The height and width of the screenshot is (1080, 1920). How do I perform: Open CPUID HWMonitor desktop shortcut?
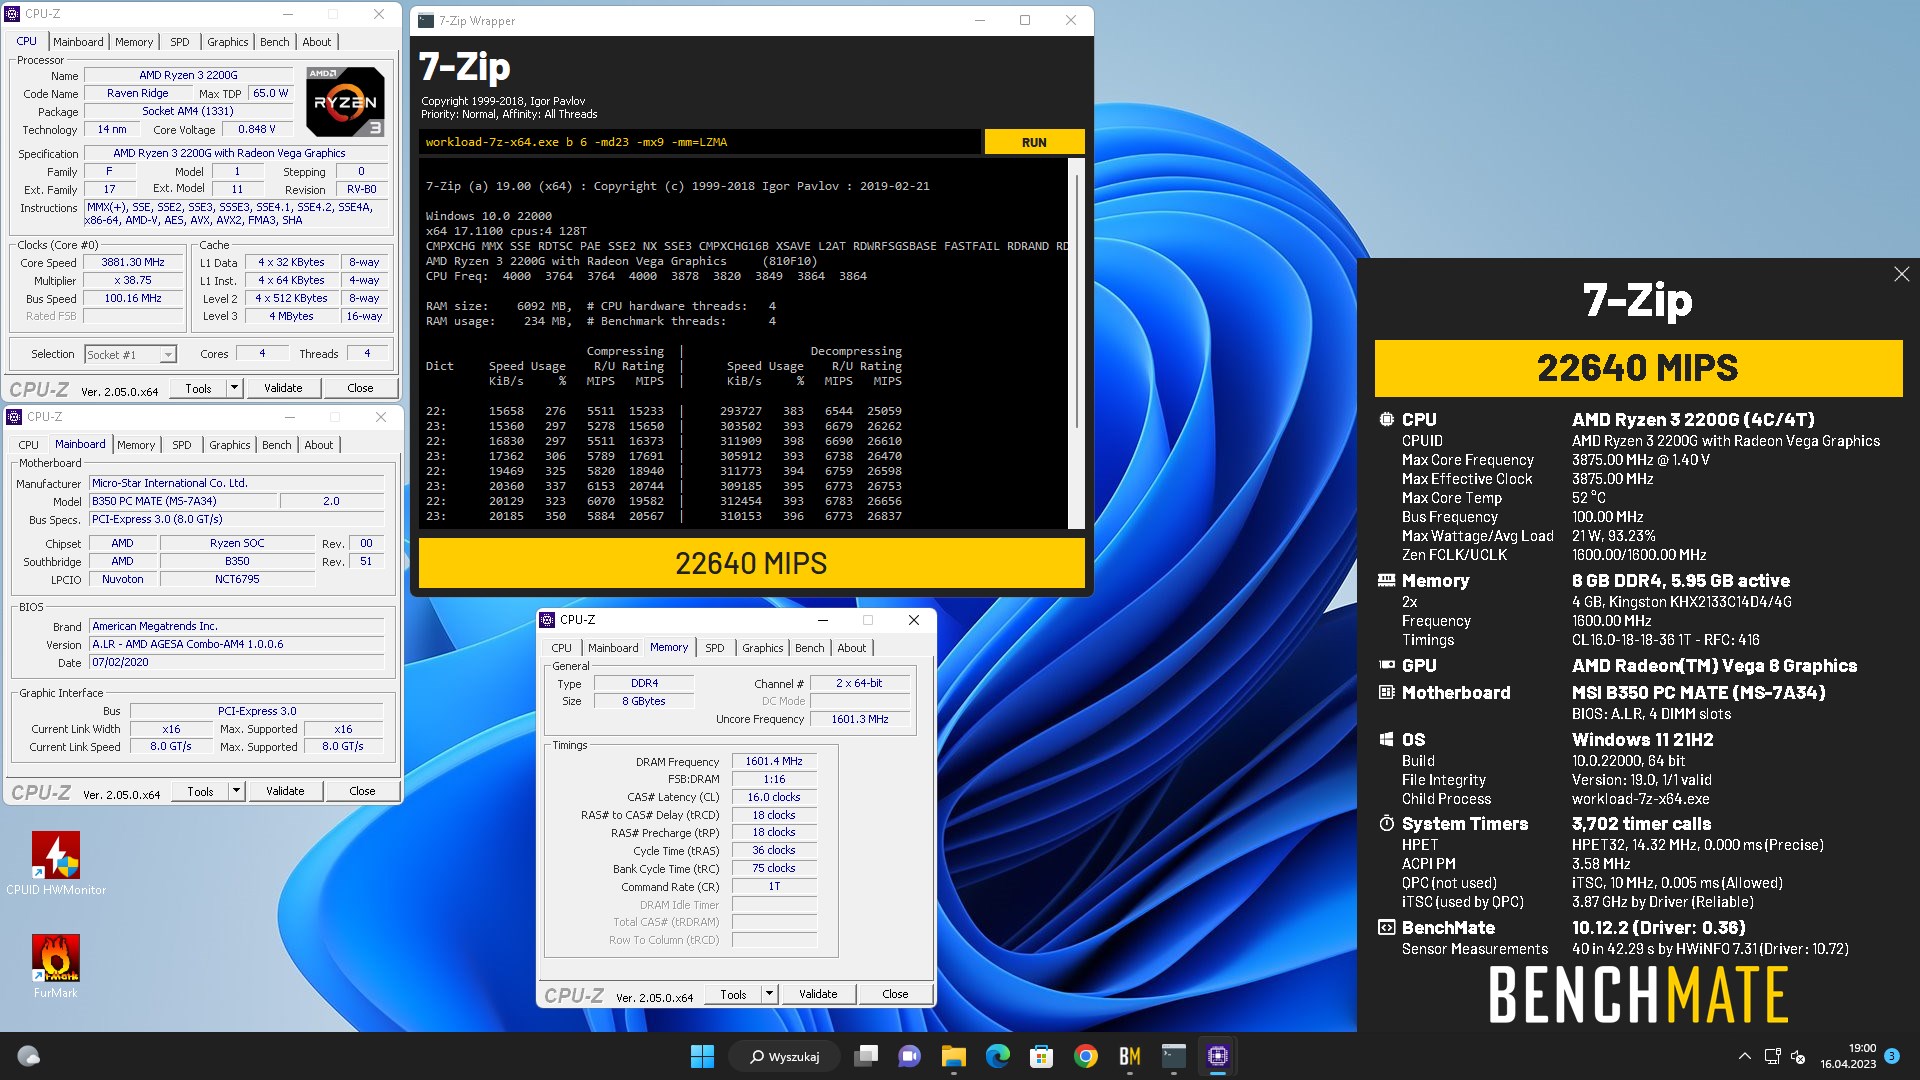(56, 862)
